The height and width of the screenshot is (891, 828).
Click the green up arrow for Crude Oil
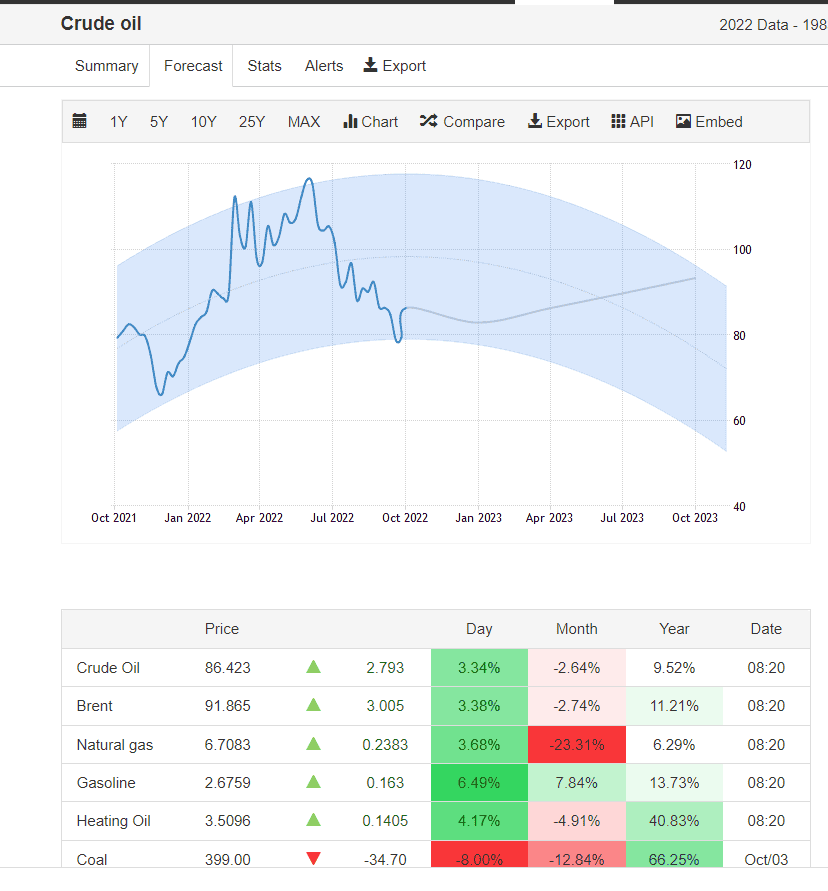click(x=314, y=667)
